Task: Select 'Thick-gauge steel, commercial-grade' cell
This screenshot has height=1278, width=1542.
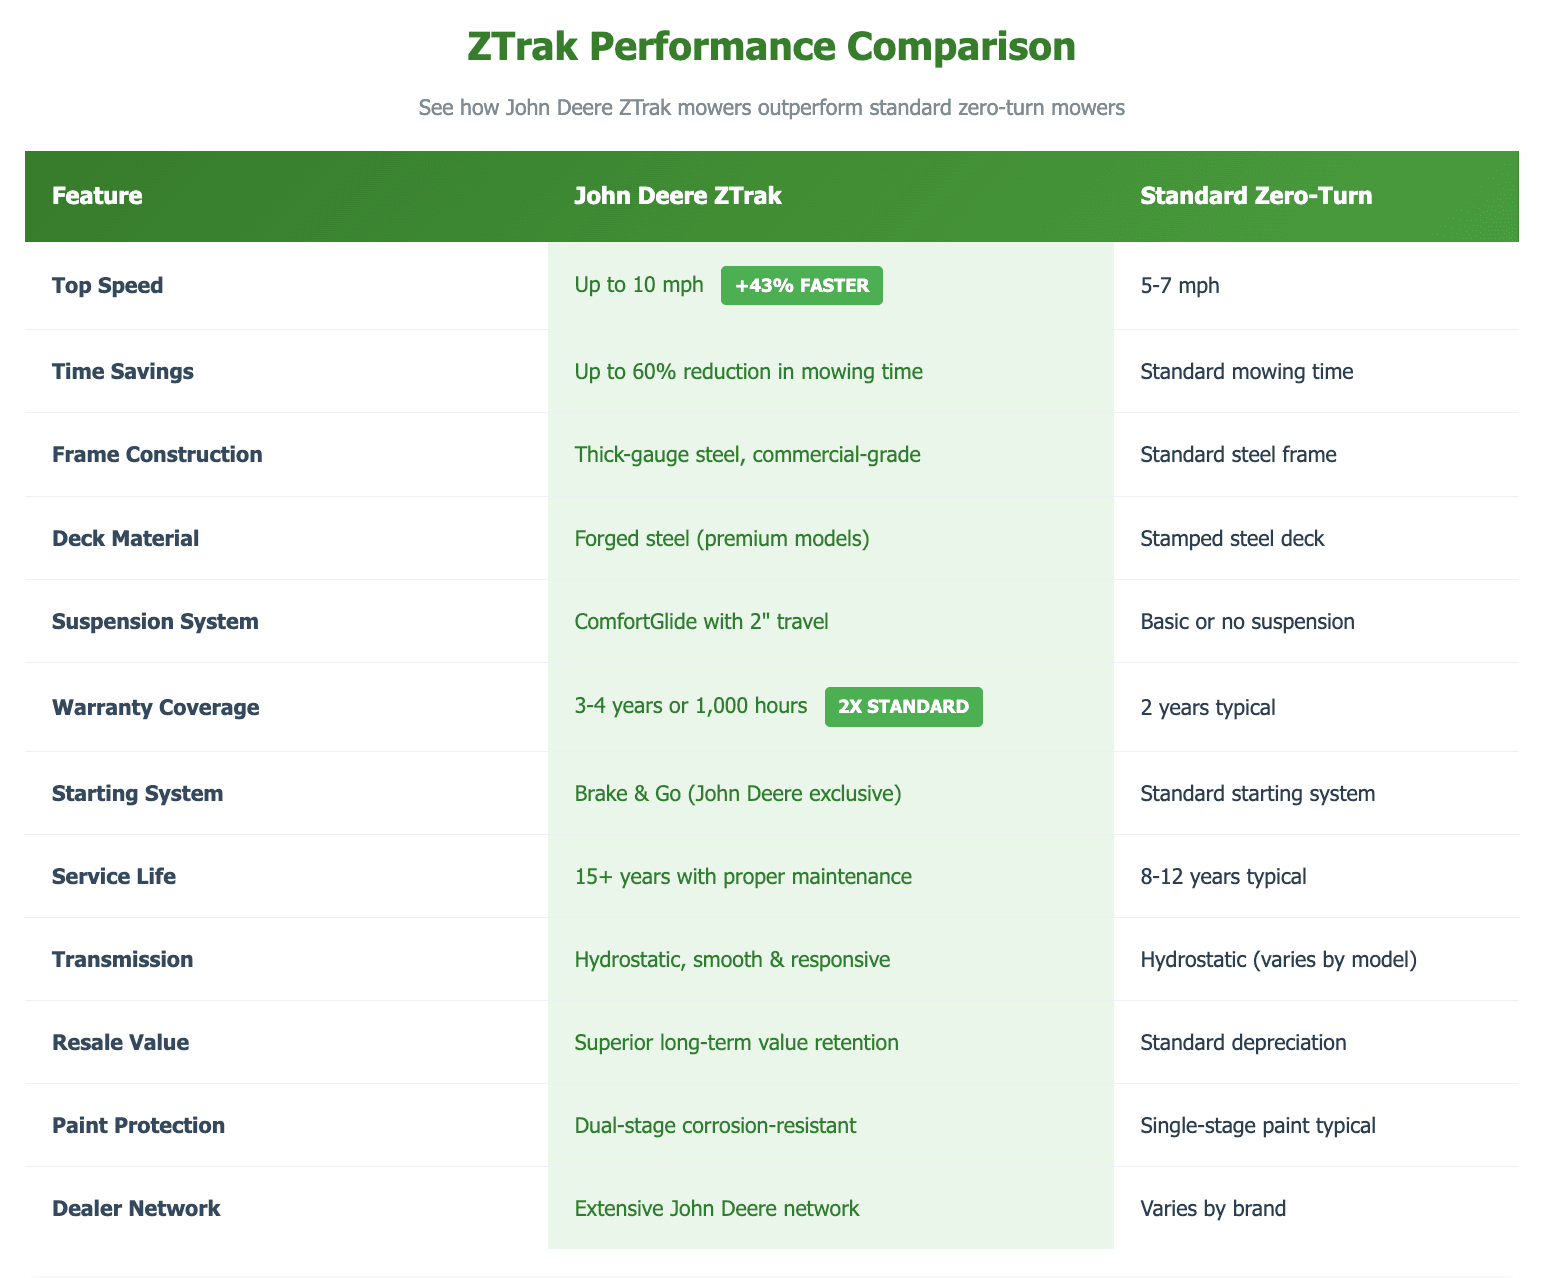Action: pos(747,455)
